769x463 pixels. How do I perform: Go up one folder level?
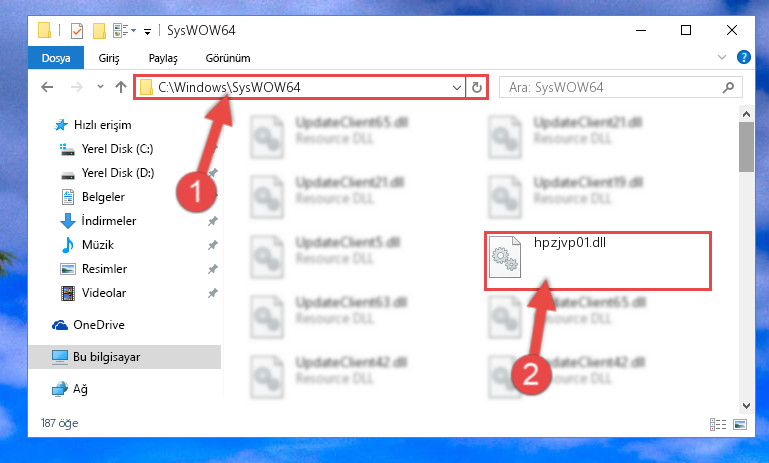coord(121,87)
